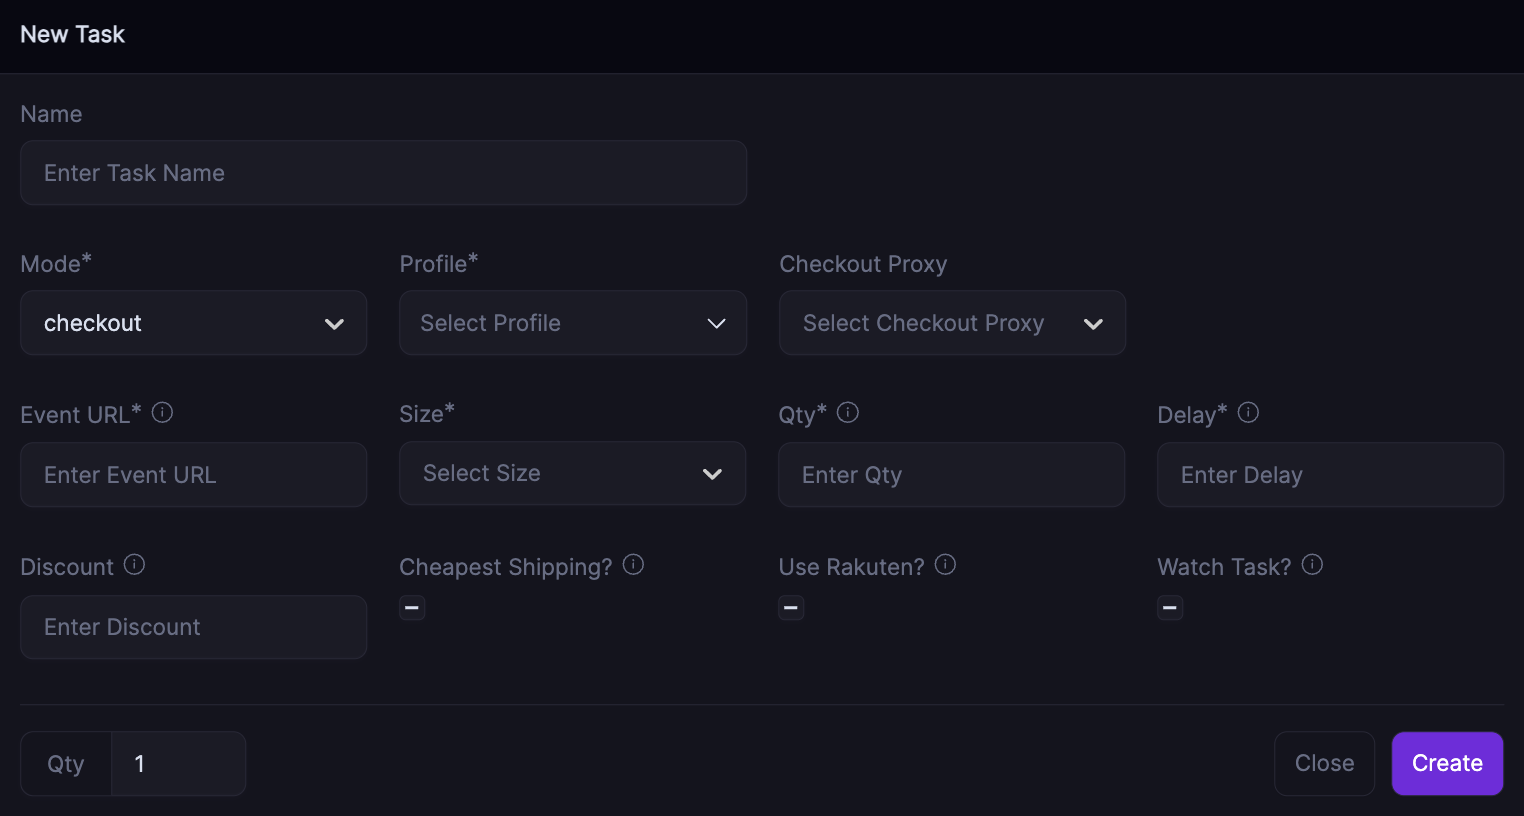Viewport: 1524px width, 816px height.
Task: Focus the Enter Task Name field
Action: click(383, 173)
